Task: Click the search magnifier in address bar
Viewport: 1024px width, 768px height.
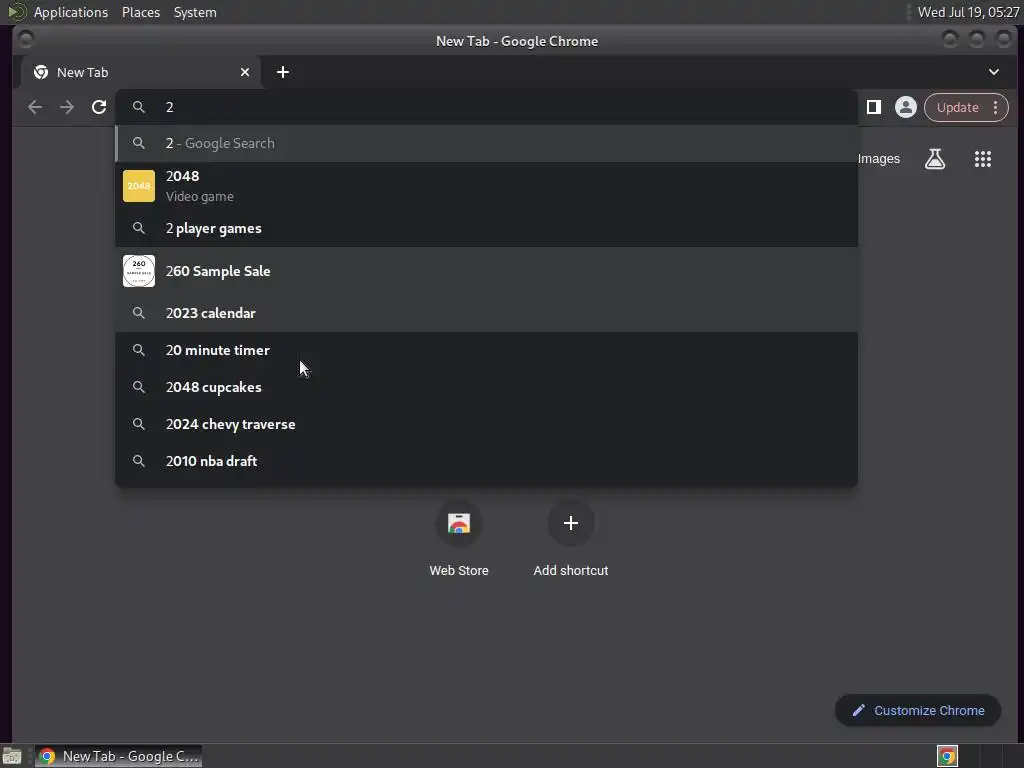Action: pyautogui.click(x=138, y=107)
